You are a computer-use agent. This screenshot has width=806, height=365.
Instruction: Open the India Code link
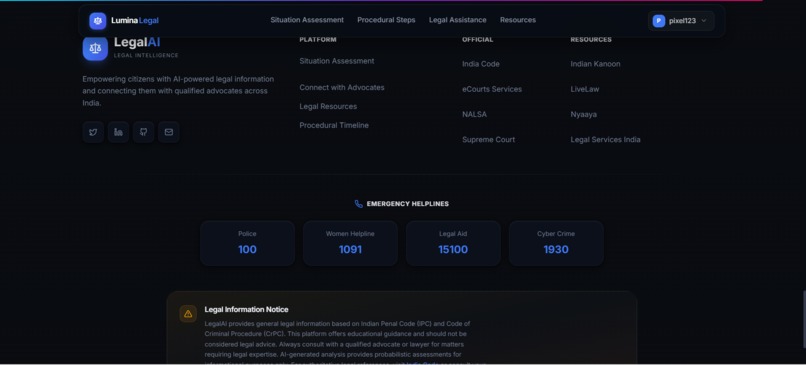481,64
